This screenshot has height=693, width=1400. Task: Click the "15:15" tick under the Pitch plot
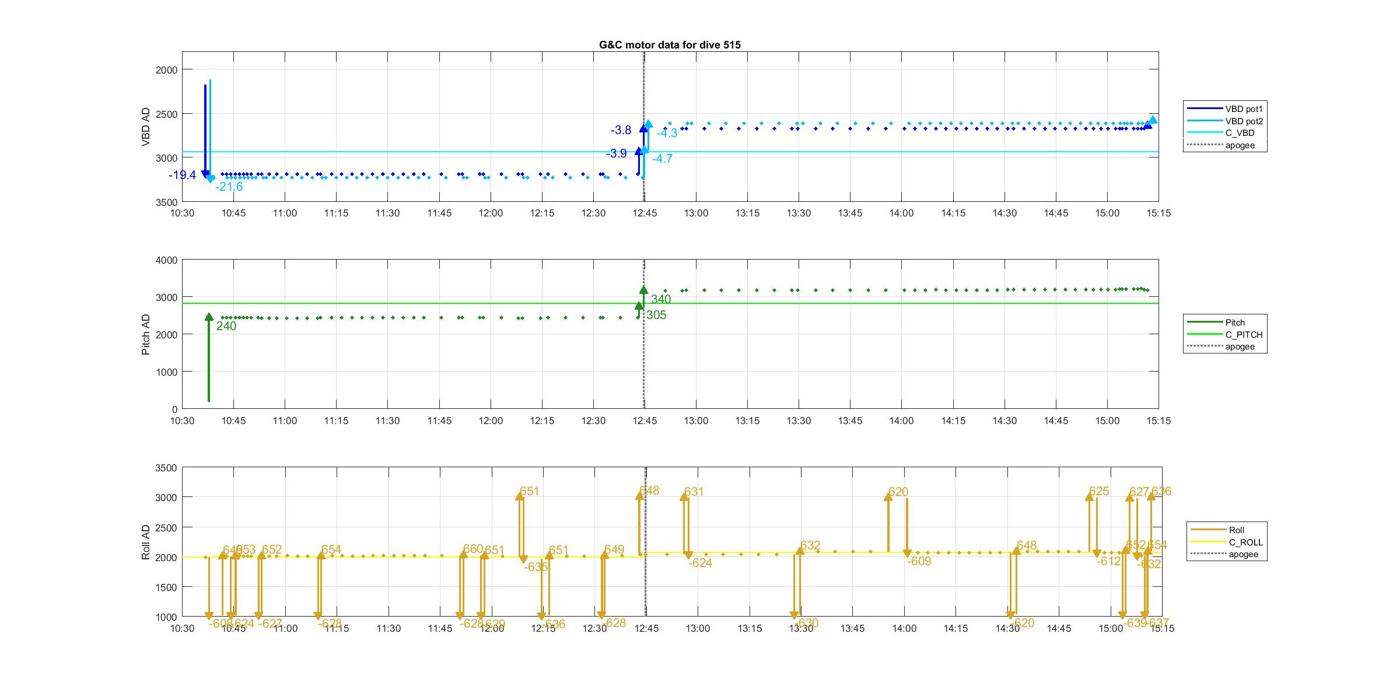pos(1158,420)
